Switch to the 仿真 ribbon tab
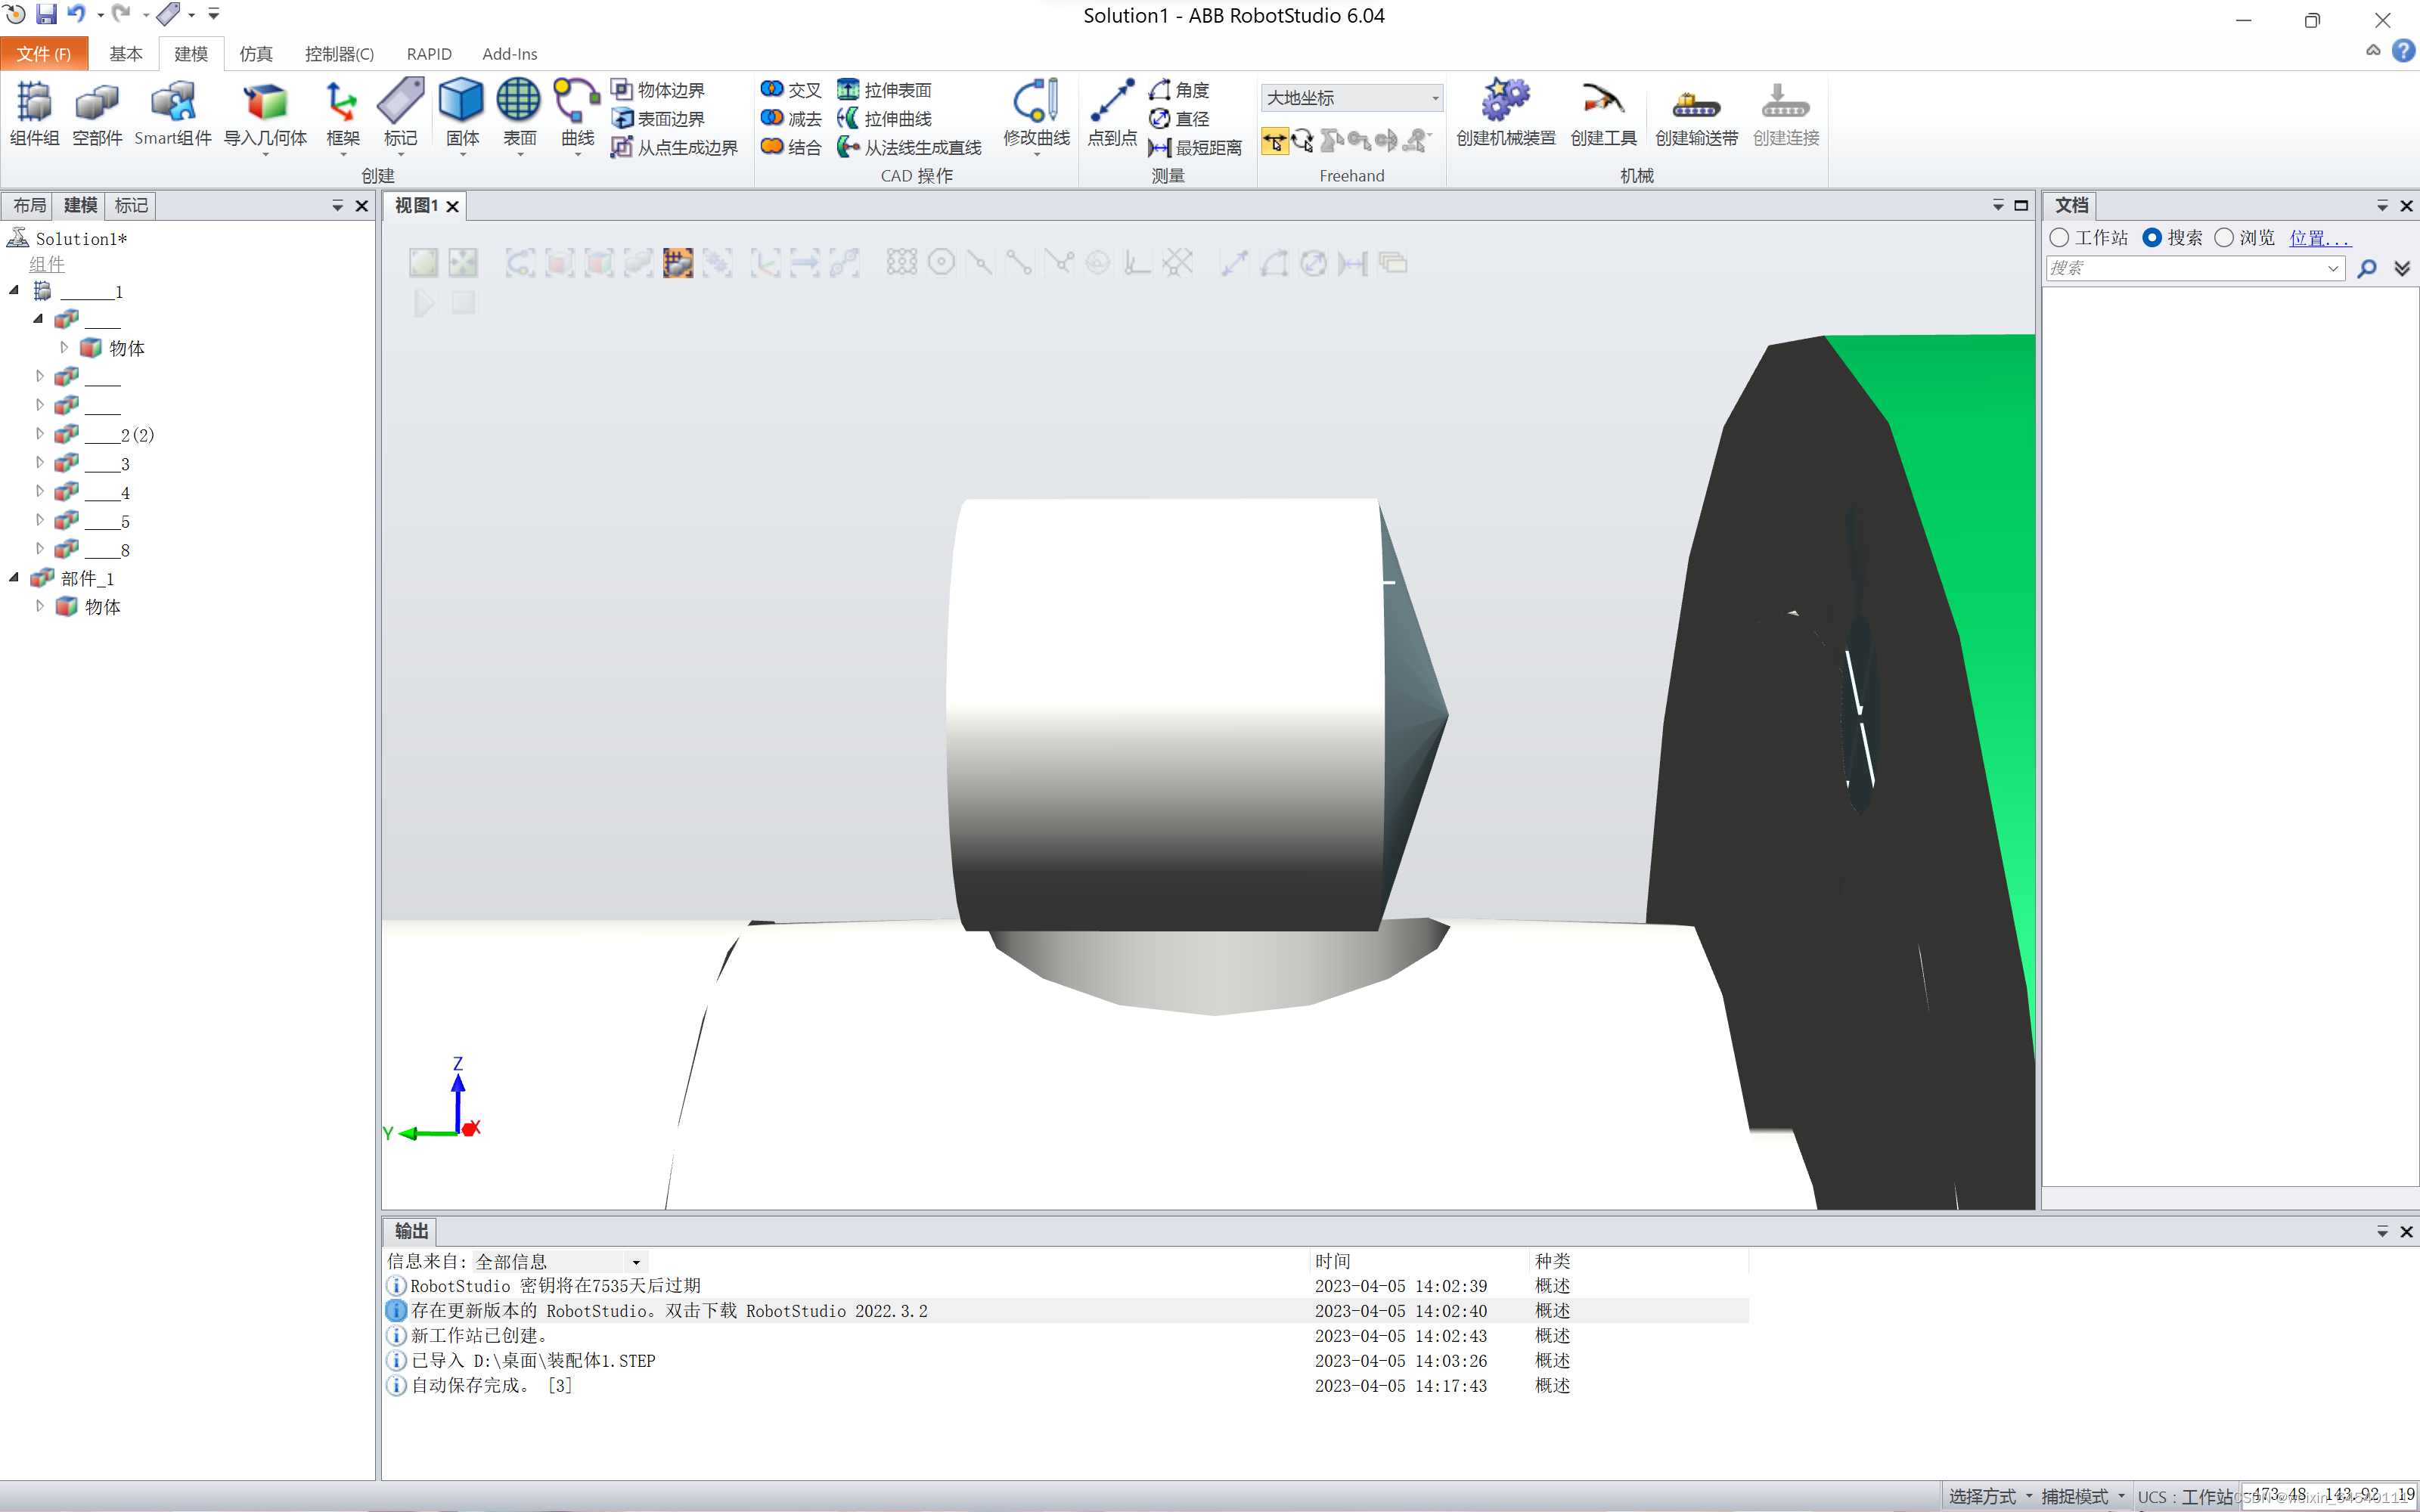This screenshot has width=2420, height=1512. 255,54
